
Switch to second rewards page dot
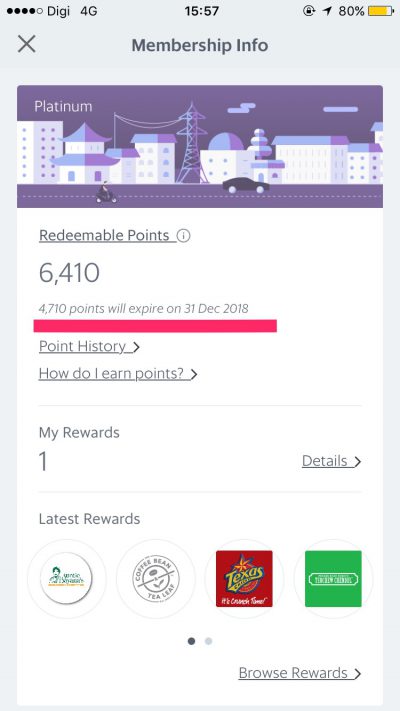click(208, 641)
